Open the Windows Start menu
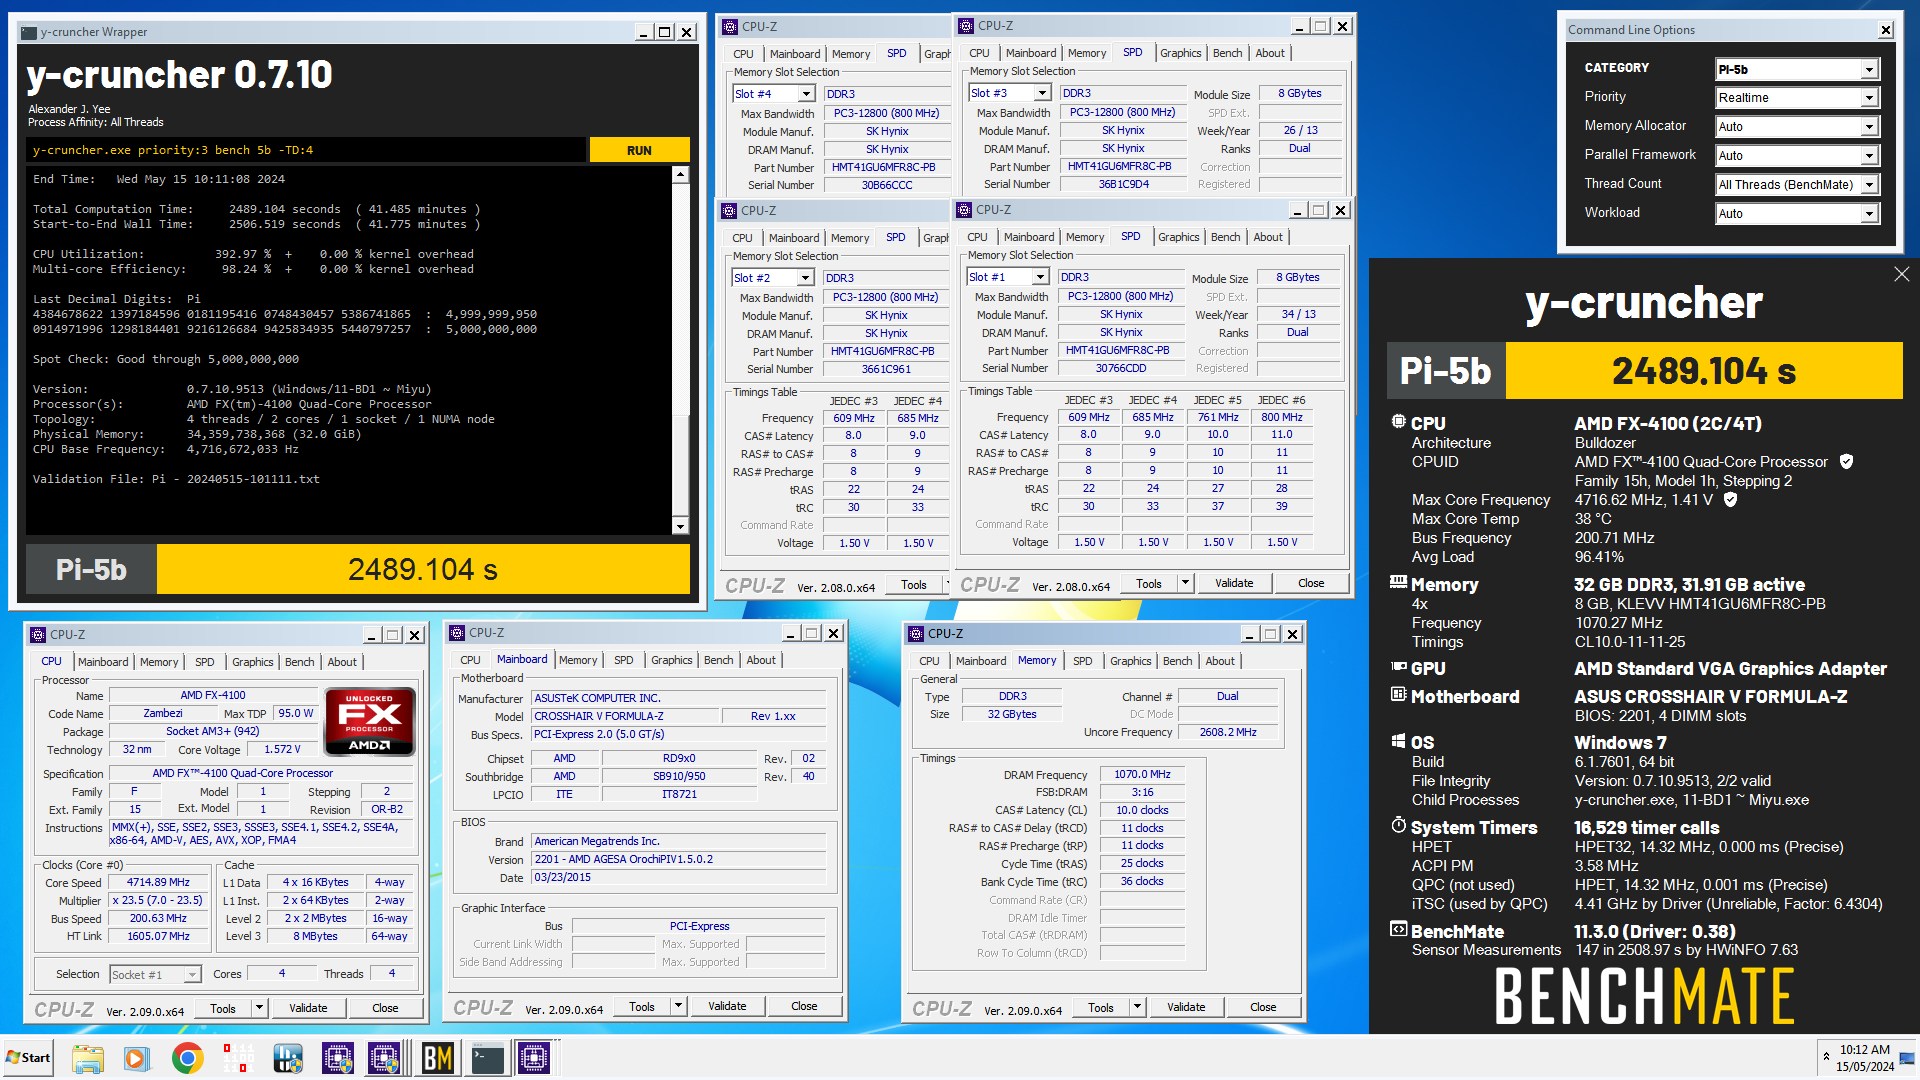 28,1058
